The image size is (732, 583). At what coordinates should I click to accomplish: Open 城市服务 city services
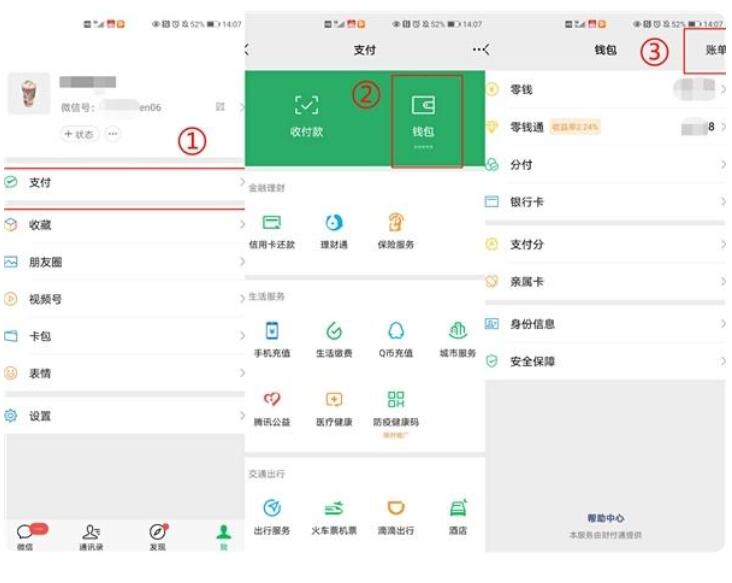click(458, 340)
